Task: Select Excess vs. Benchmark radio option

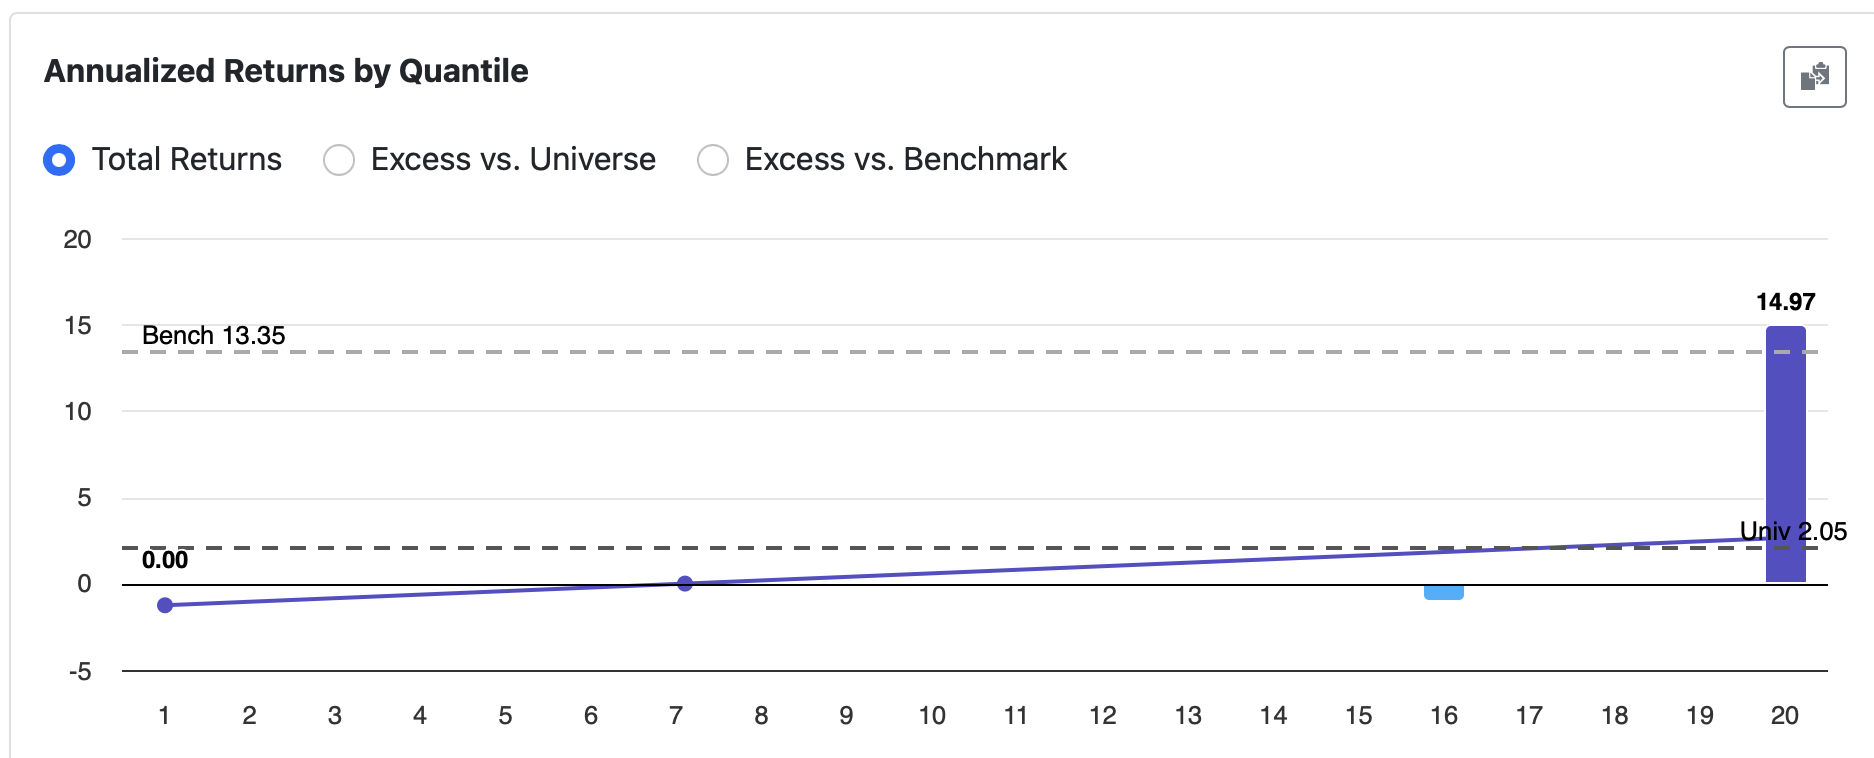Action: [713, 160]
